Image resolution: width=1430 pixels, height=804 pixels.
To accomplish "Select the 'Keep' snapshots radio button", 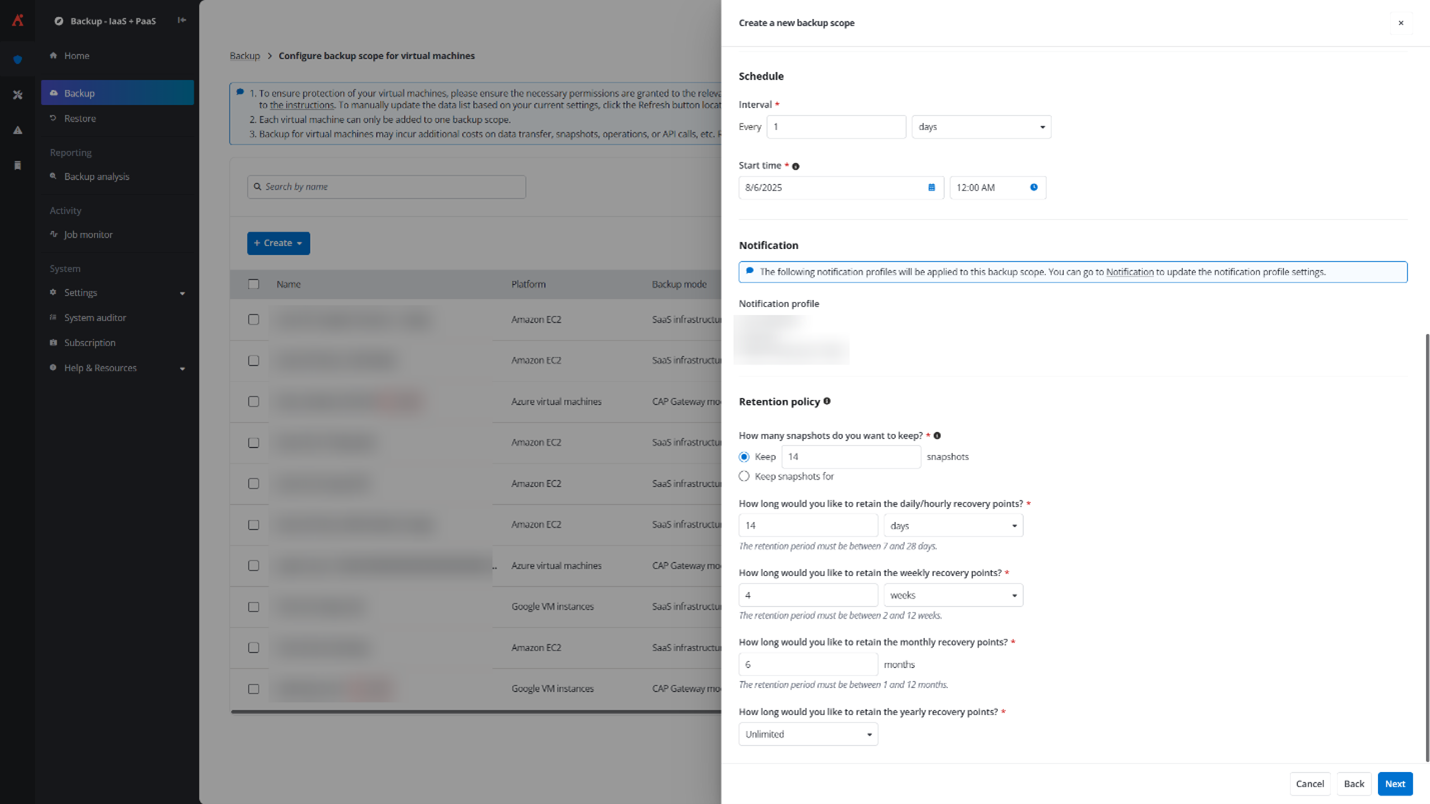I will [744, 457].
